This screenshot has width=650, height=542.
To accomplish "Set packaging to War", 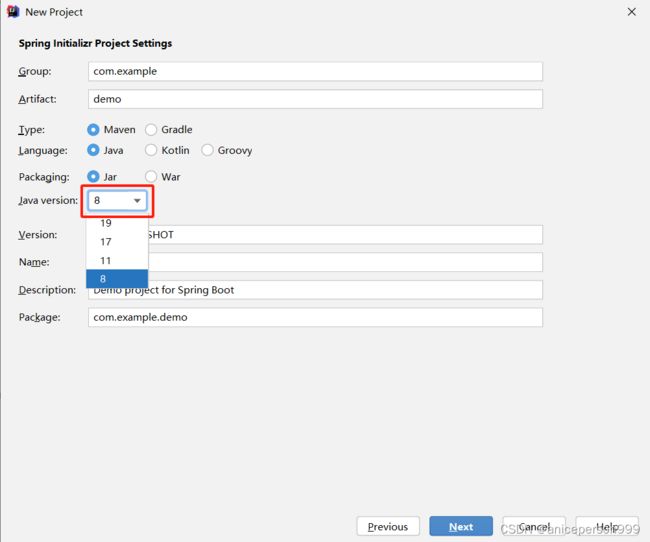I will pos(151,177).
